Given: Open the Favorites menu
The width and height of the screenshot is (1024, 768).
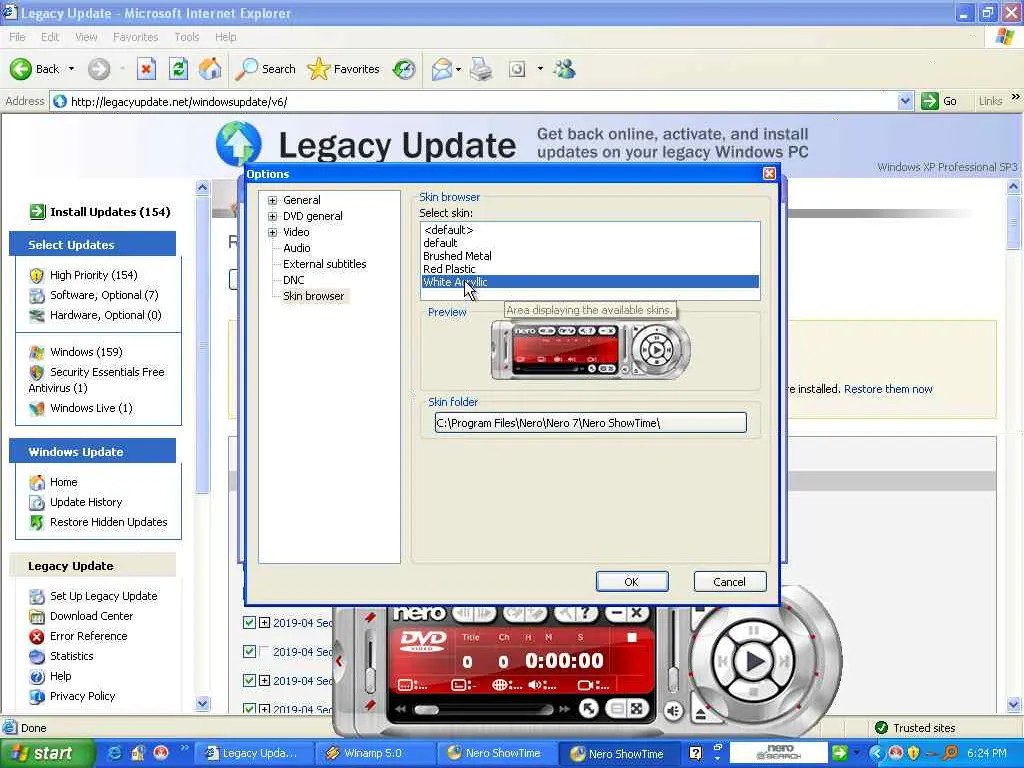Looking at the screenshot, I should click(x=135, y=37).
